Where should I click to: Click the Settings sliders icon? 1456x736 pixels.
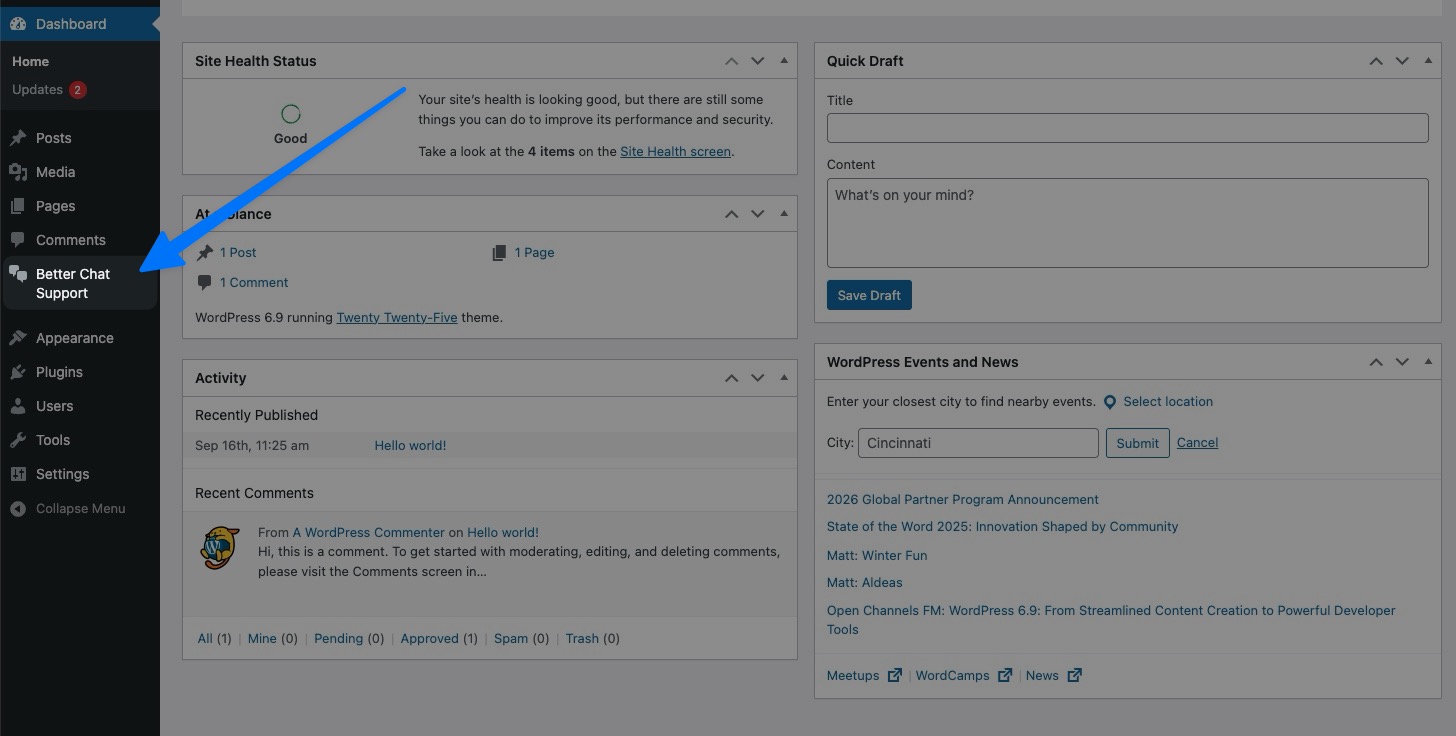(18, 474)
